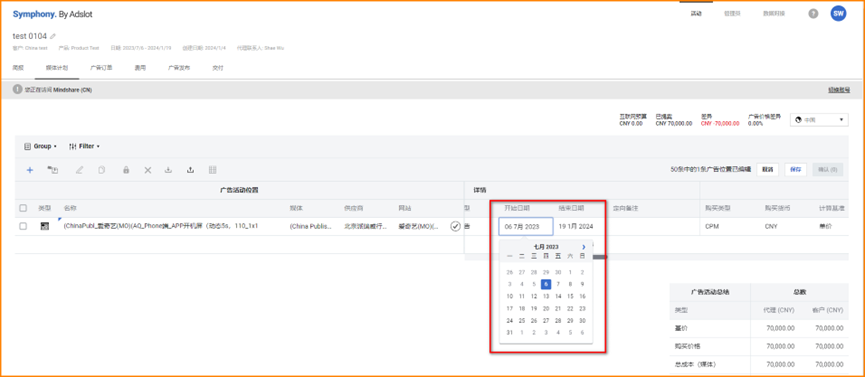The image size is (865, 377).
Task: Edit campaign name with pencil beside test 0104
Action: [53, 36]
